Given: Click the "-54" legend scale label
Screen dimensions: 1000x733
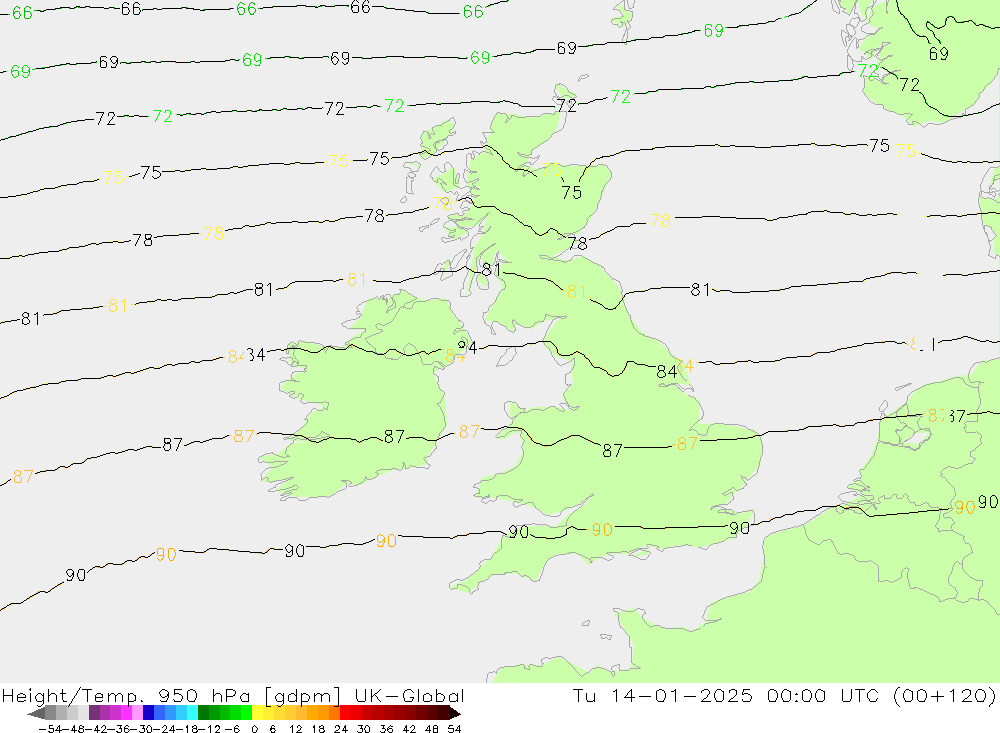Looking at the screenshot, I should [x=49, y=728].
